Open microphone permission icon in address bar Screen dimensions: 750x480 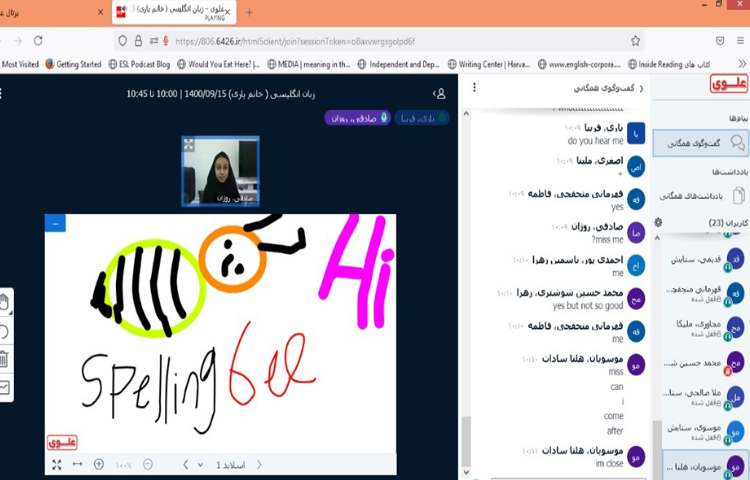pyautogui.click(x=165, y=41)
